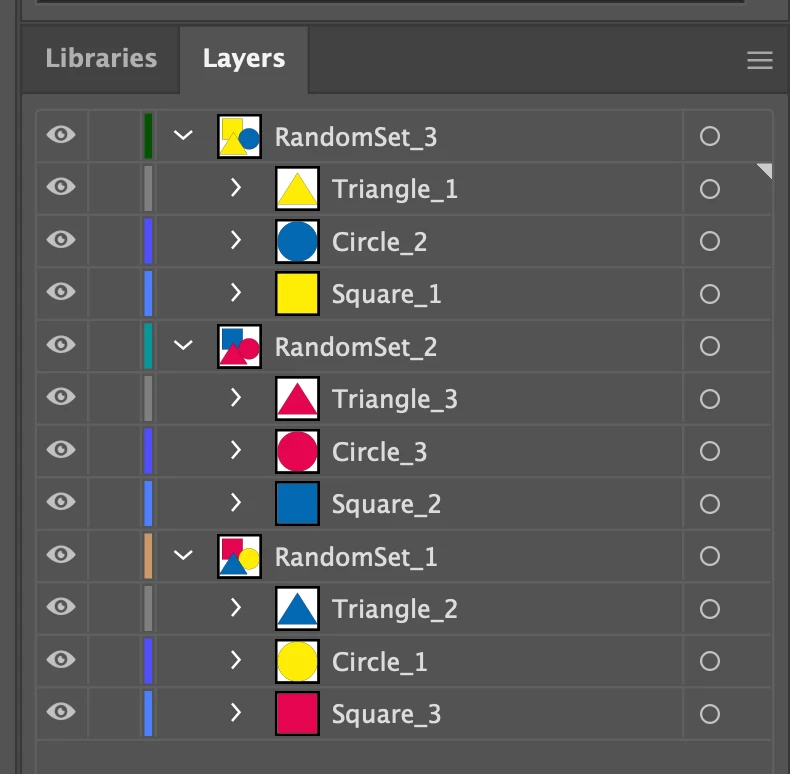Click the yellow Circle_1 thumbnail

(x=297, y=661)
